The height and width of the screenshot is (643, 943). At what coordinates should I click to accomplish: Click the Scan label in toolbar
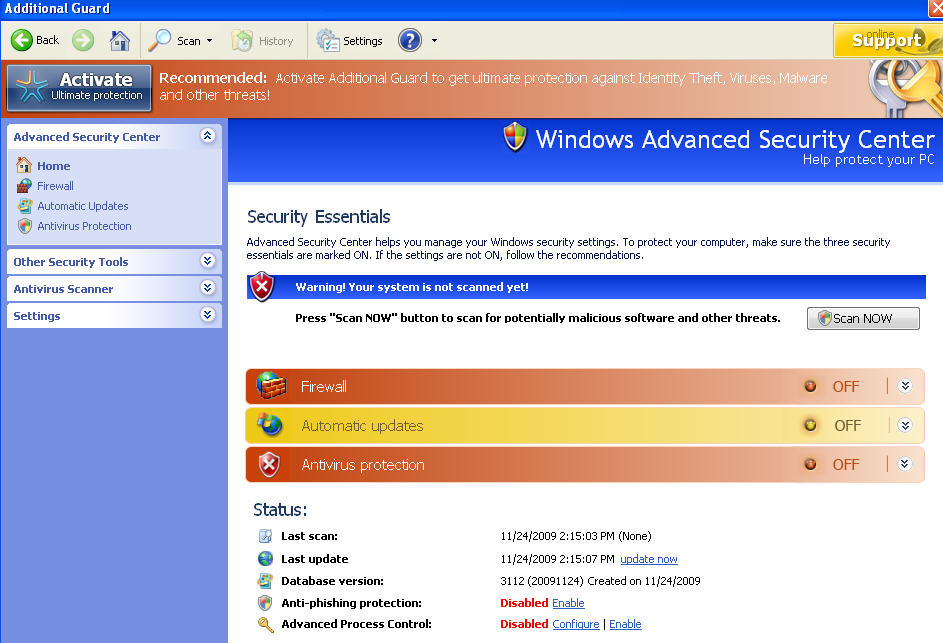[189, 41]
